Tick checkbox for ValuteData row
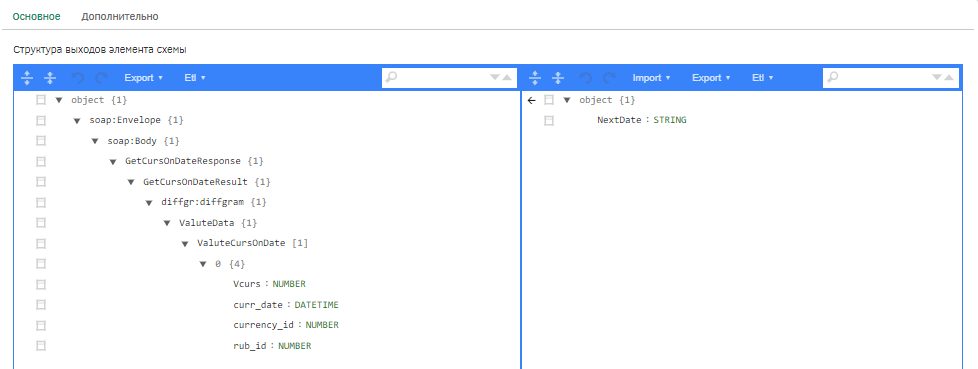Viewport: 978px width, 369px height. pyautogui.click(x=41, y=223)
